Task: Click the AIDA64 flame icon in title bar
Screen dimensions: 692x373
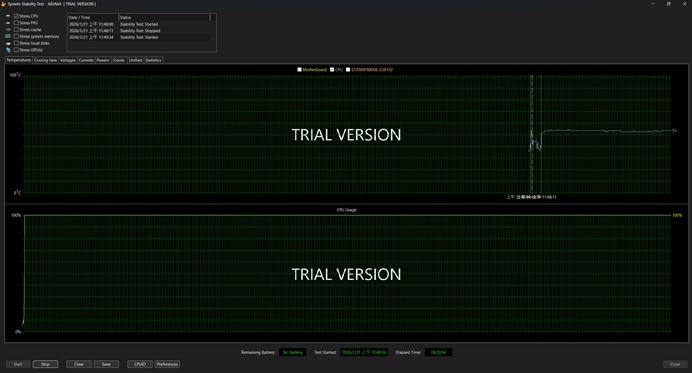Action: pos(3,4)
